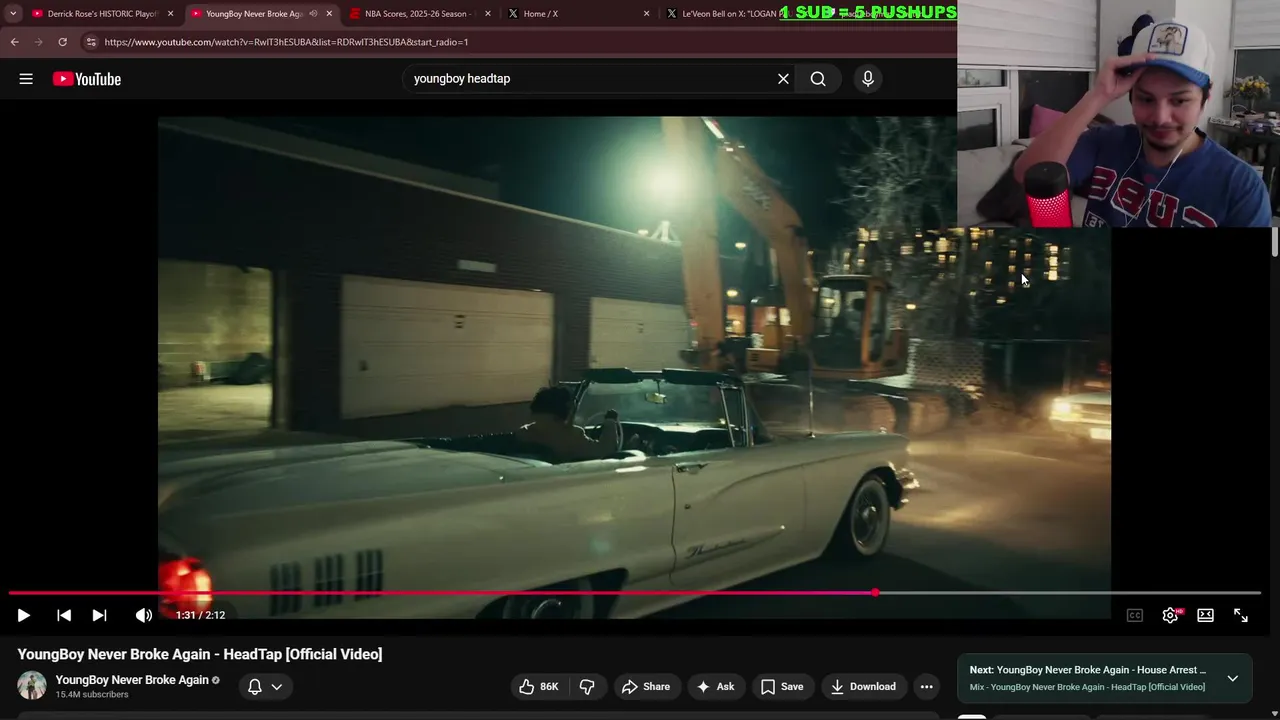The height and width of the screenshot is (720, 1280).
Task: Play the paused video
Action: pyautogui.click(x=23, y=615)
